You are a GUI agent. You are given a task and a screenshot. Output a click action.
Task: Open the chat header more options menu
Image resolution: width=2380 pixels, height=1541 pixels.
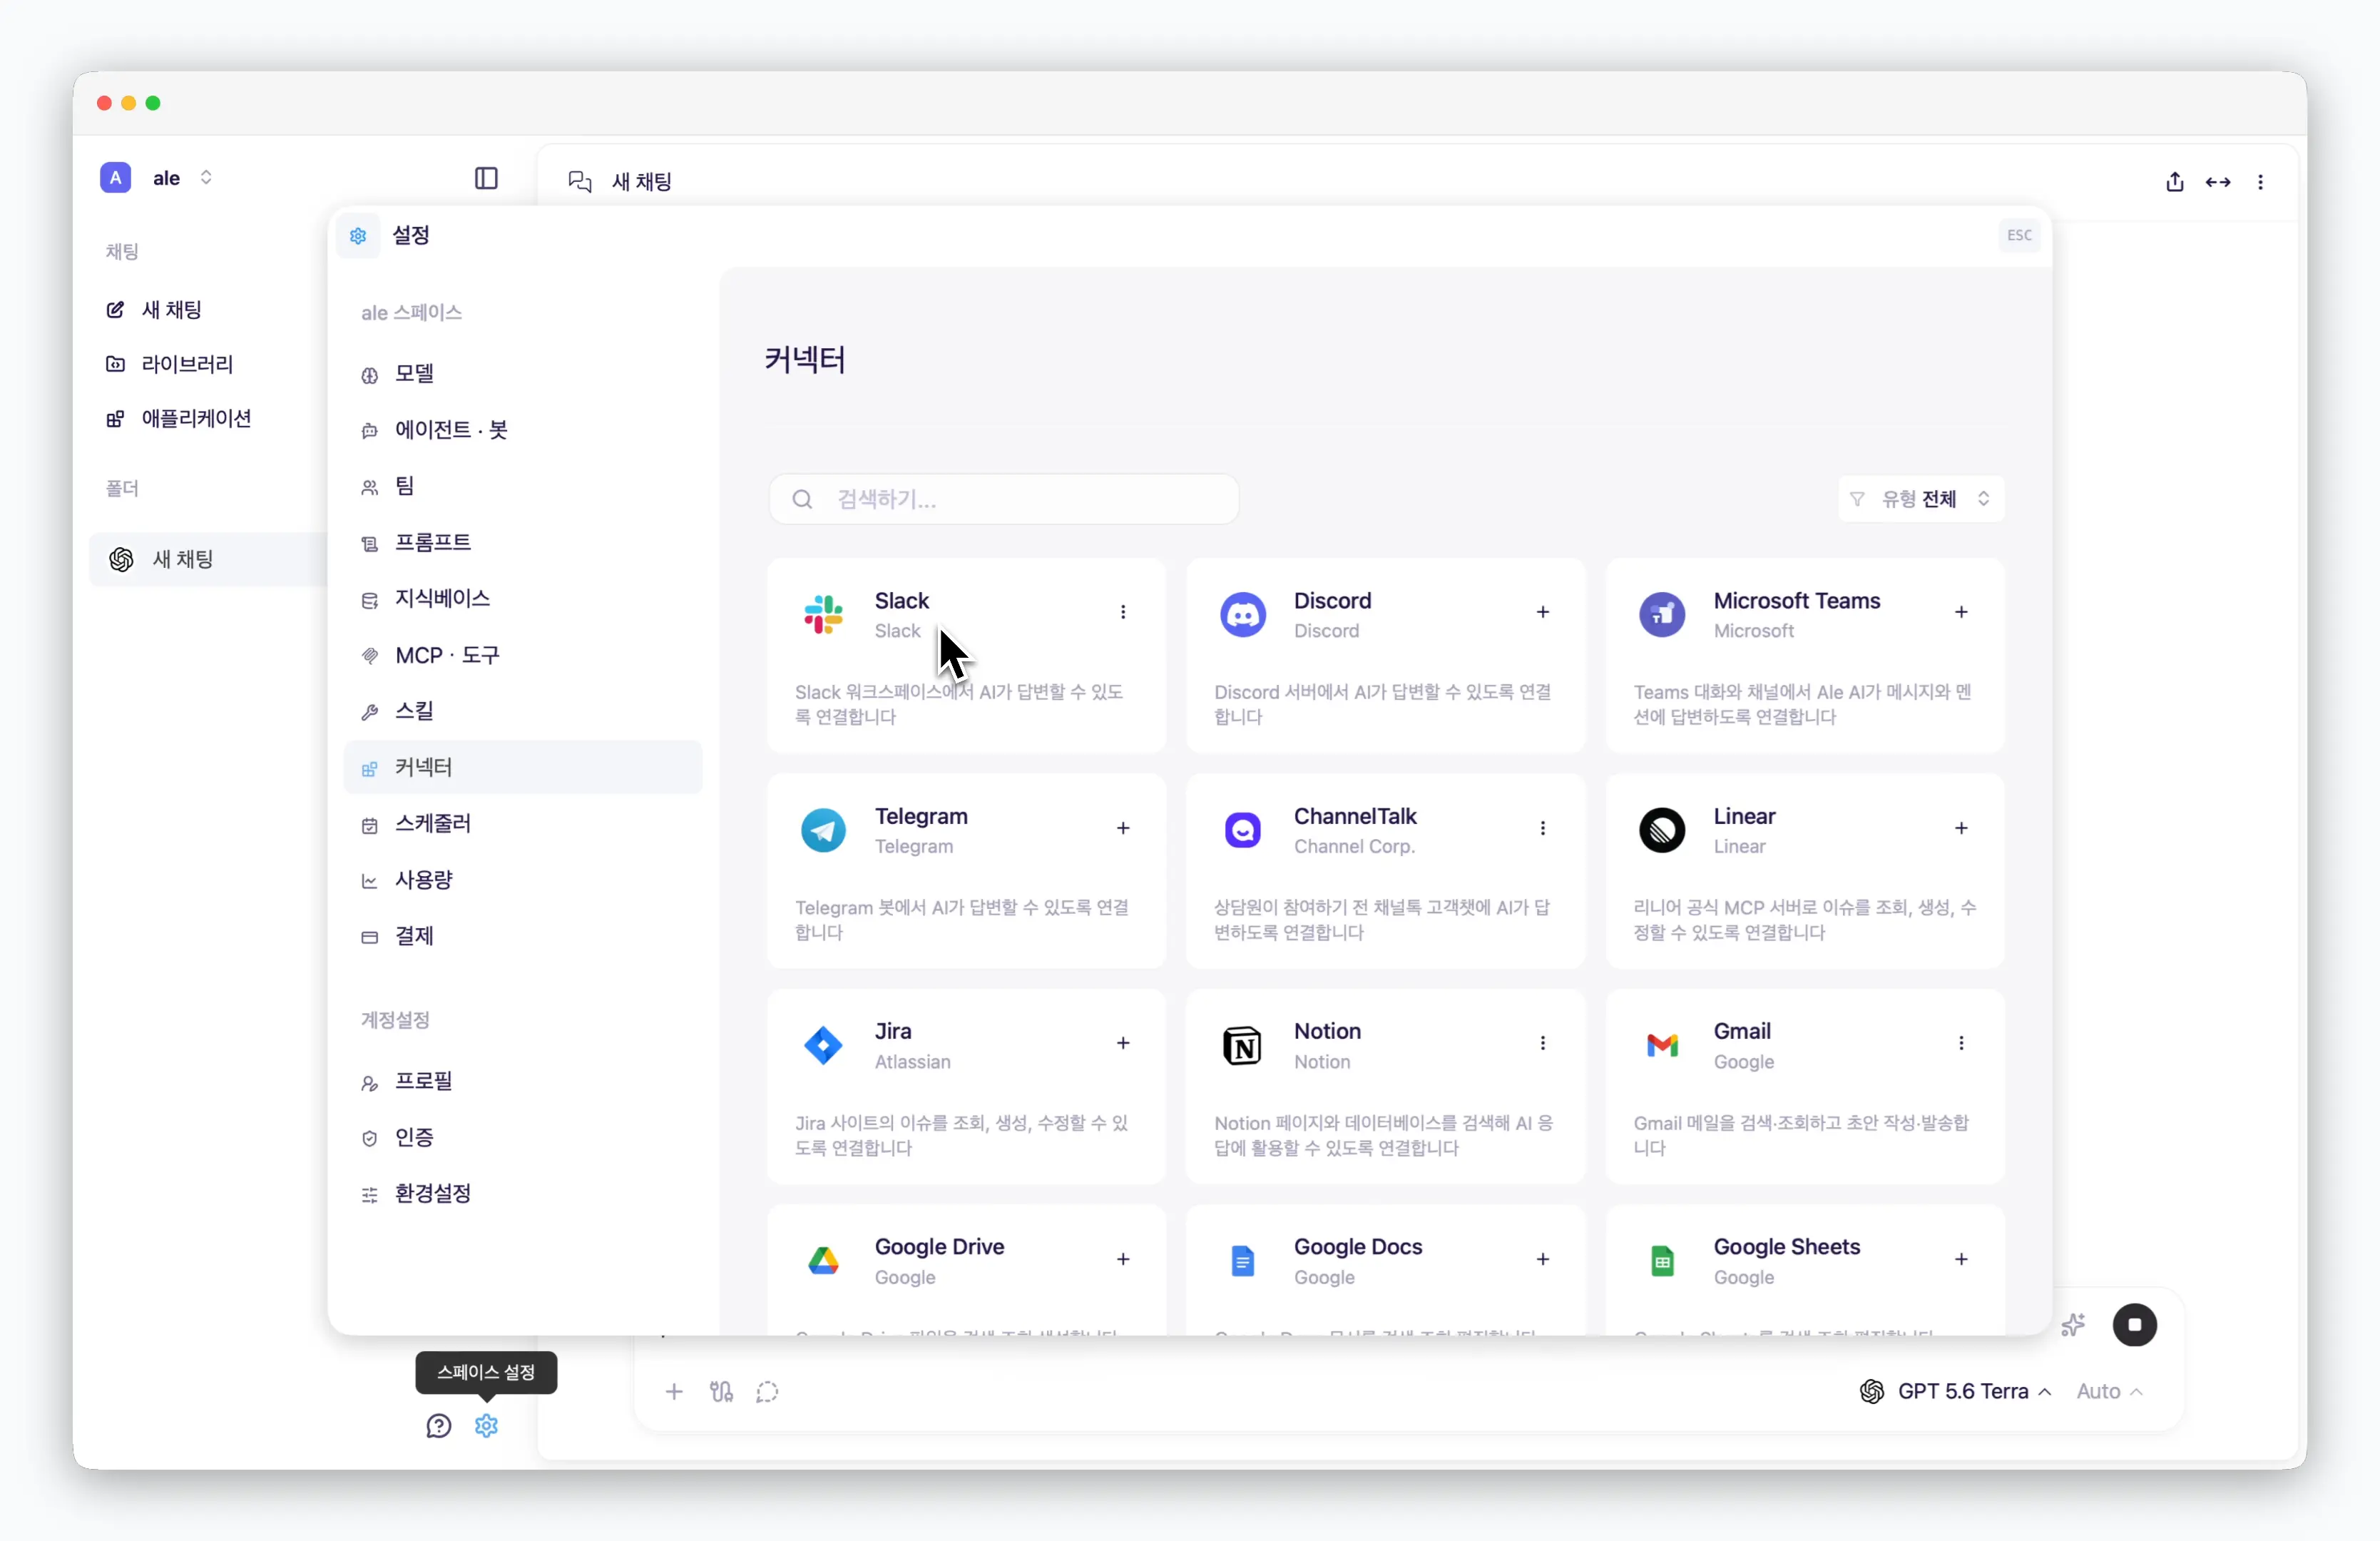2260,182
